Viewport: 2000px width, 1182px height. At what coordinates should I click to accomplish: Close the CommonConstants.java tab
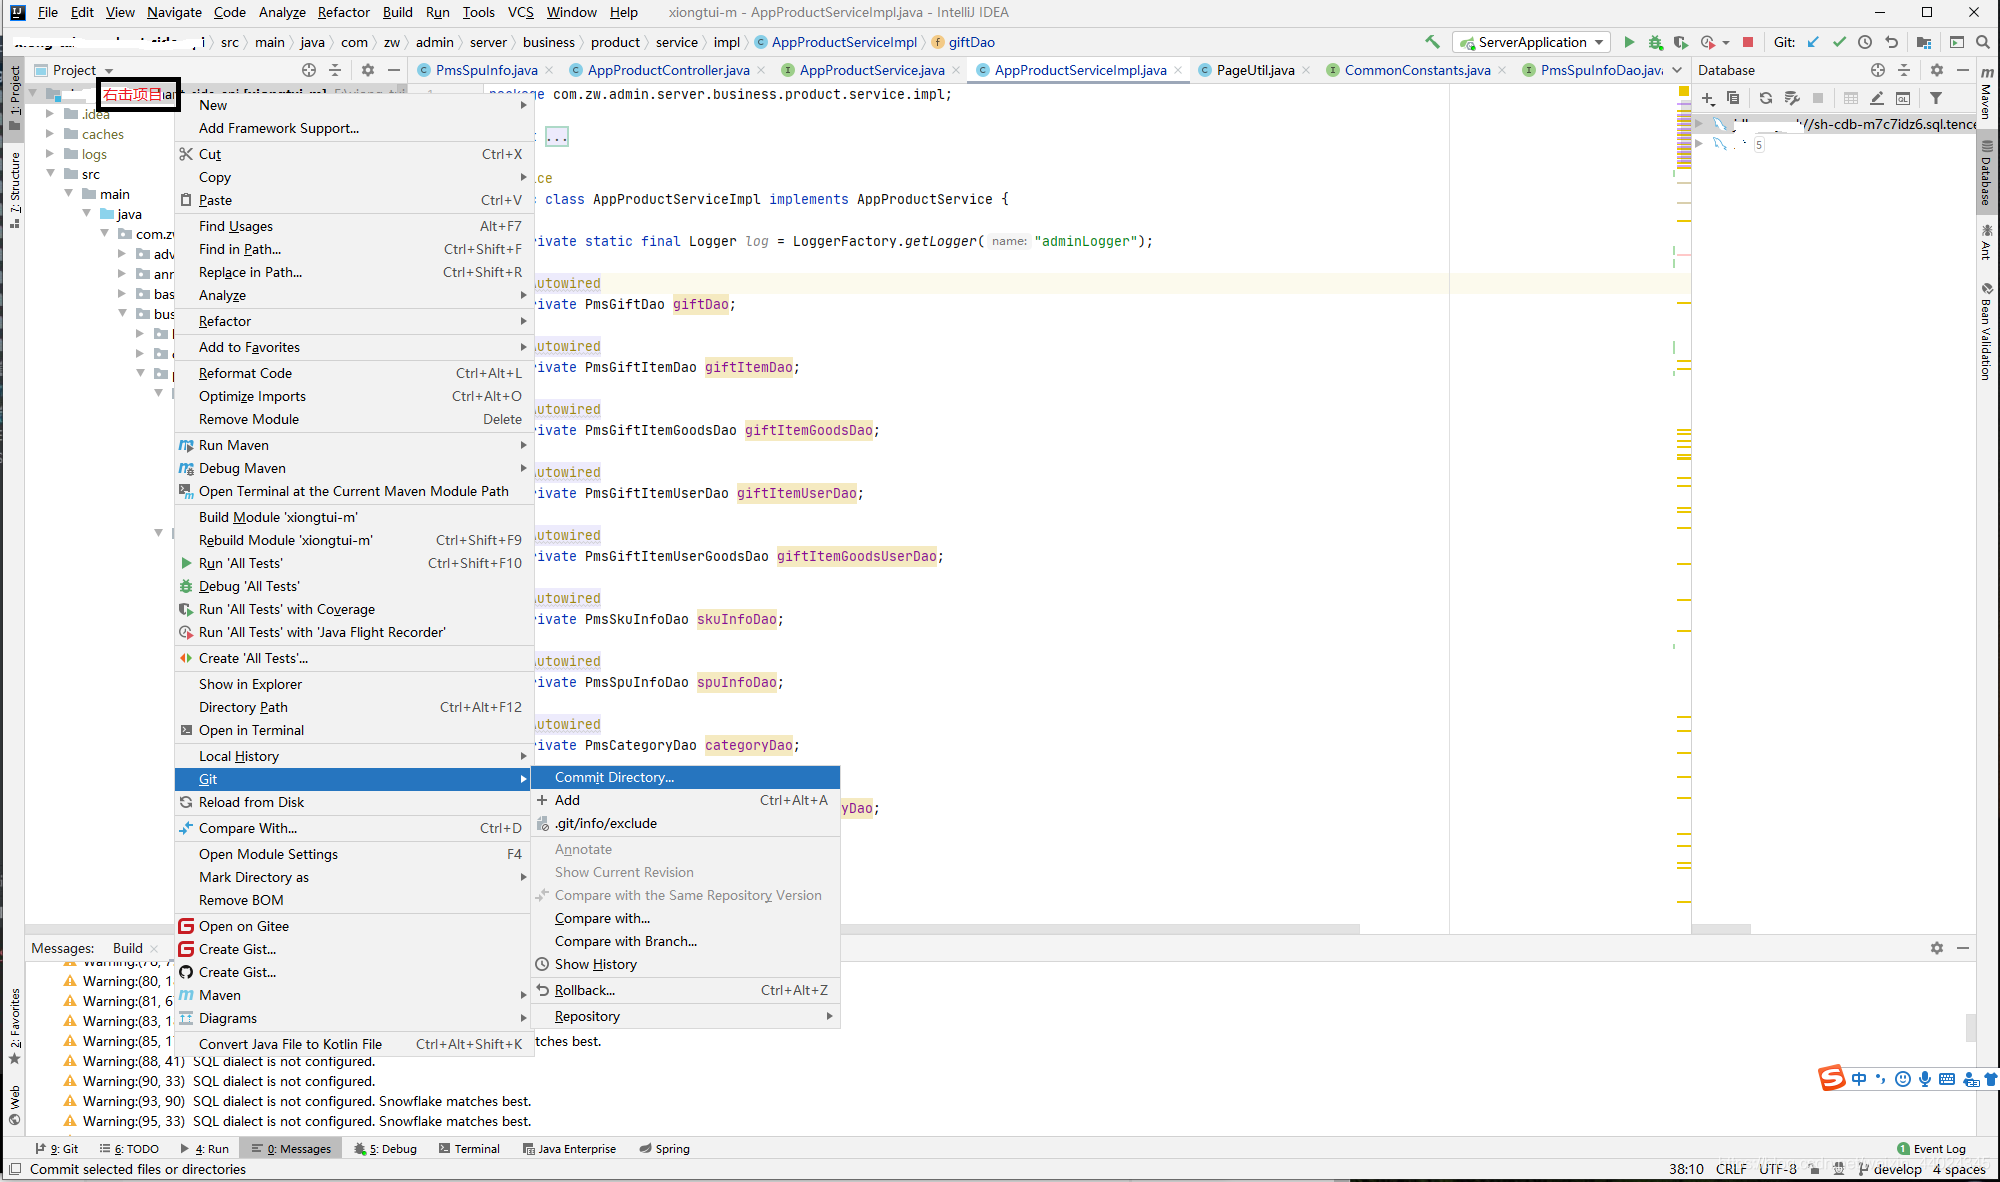click(1502, 70)
